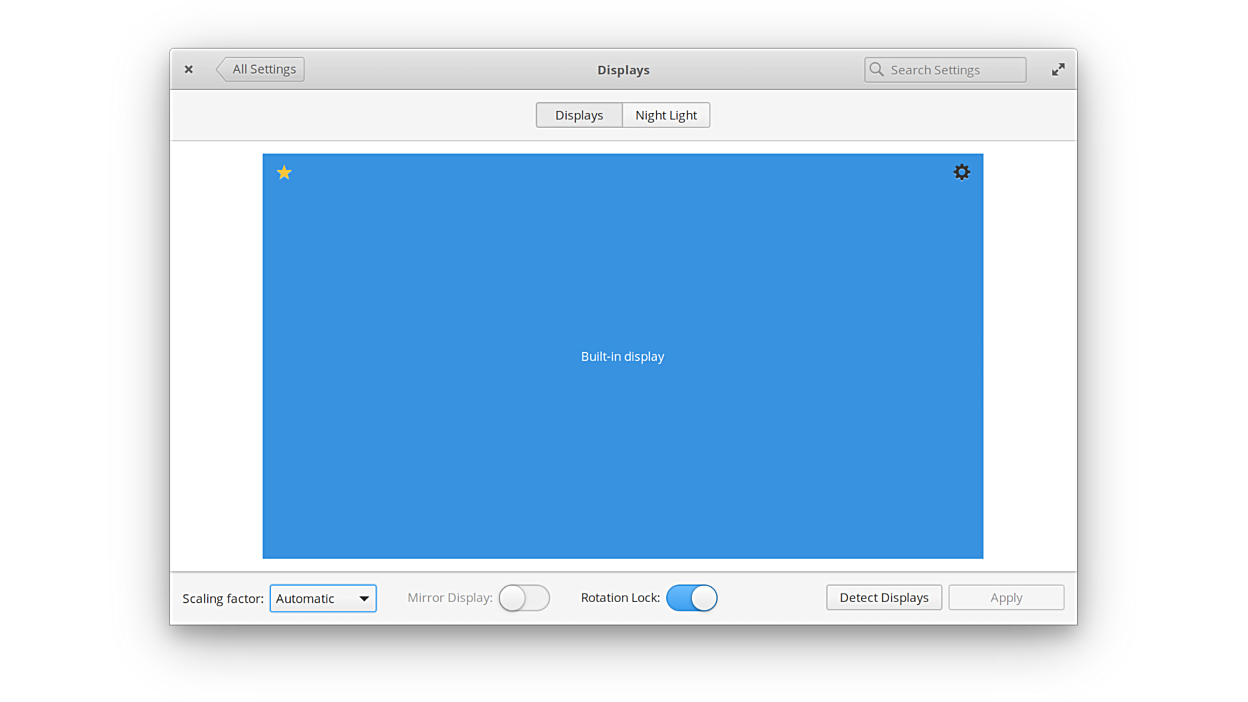Screen dimensions: 1248x702
Task: Close the Displays settings window
Action: [x=188, y=69]
